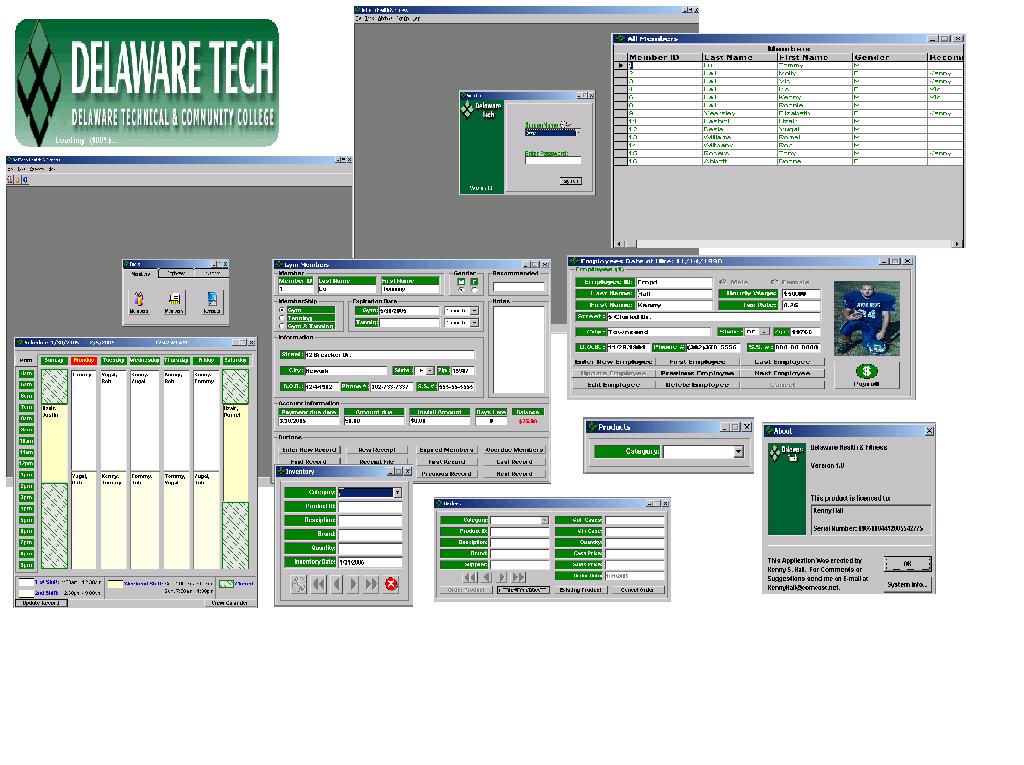
Task: Click the third toolbar icon in the left main window
Action: click(x=25, y=180)
